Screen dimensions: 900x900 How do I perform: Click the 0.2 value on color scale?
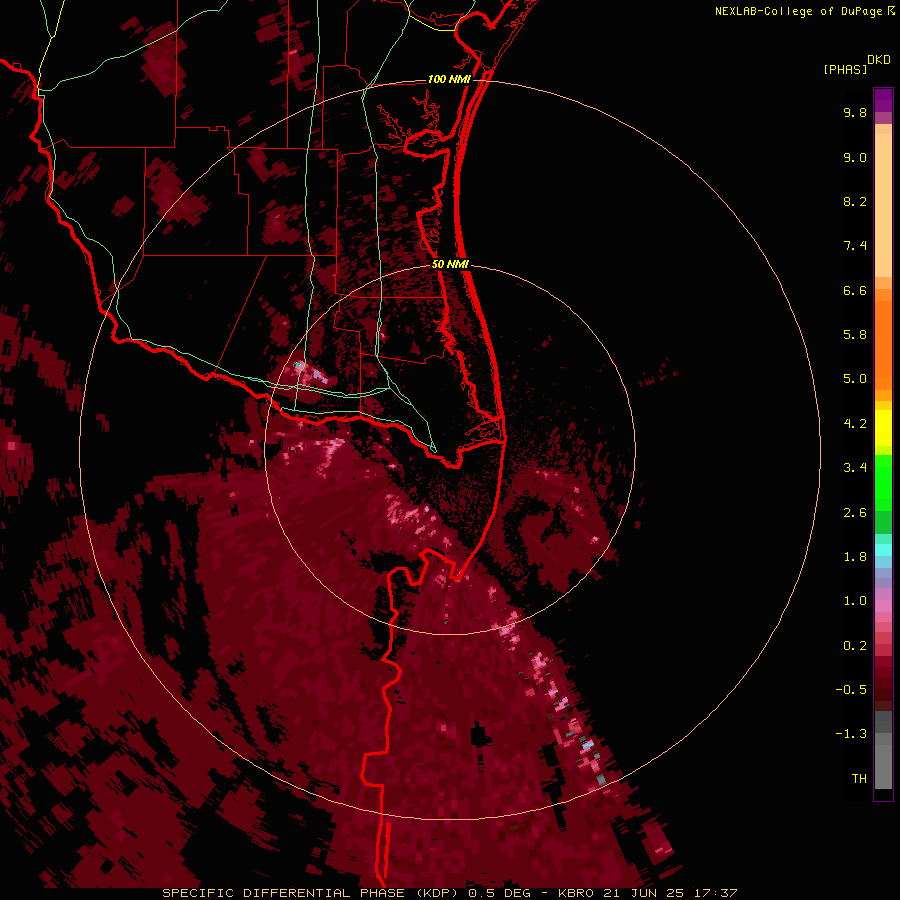[x=855, y=646]
